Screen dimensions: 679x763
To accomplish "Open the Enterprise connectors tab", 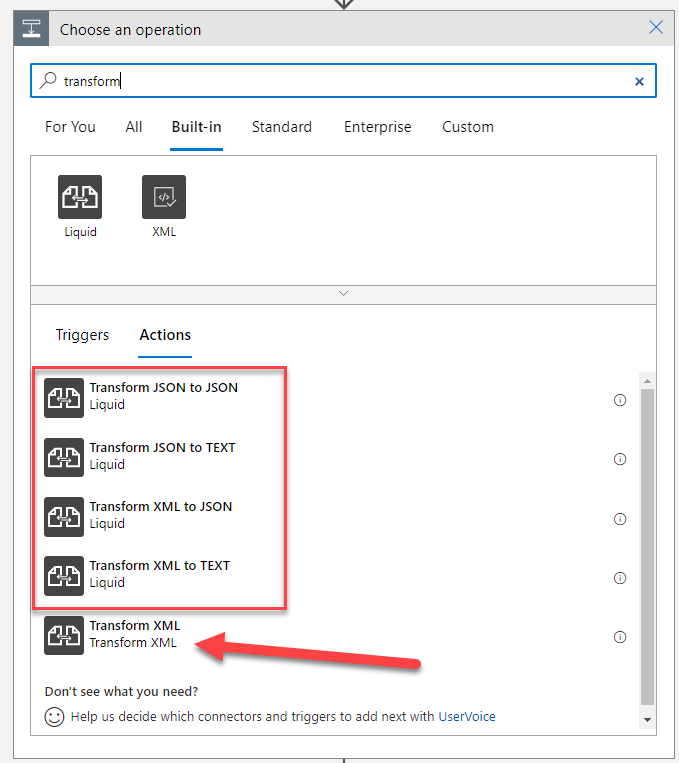I will [377, 127].
